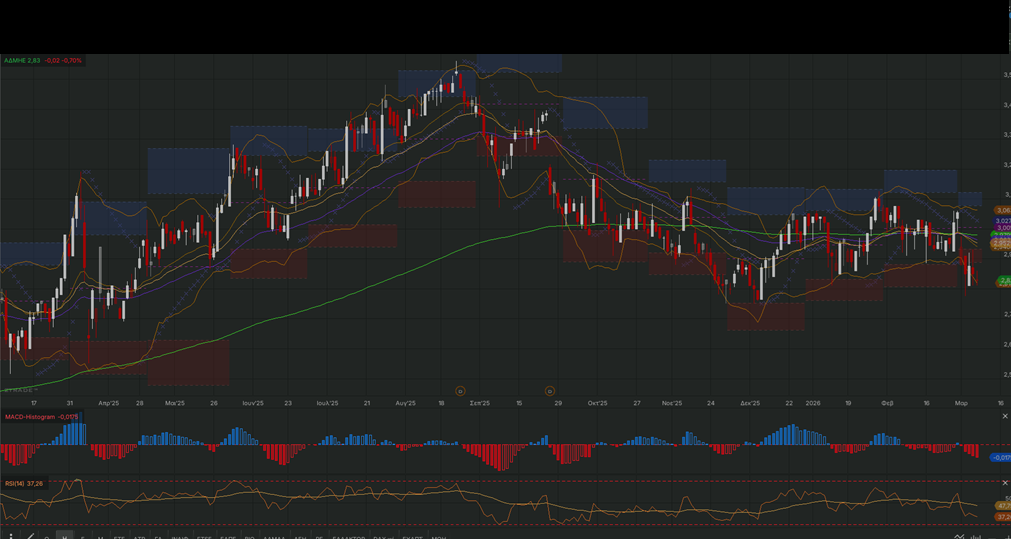
Task: Select the dark blue 3,02 price tag
Action: click(x=1003, y=220)
